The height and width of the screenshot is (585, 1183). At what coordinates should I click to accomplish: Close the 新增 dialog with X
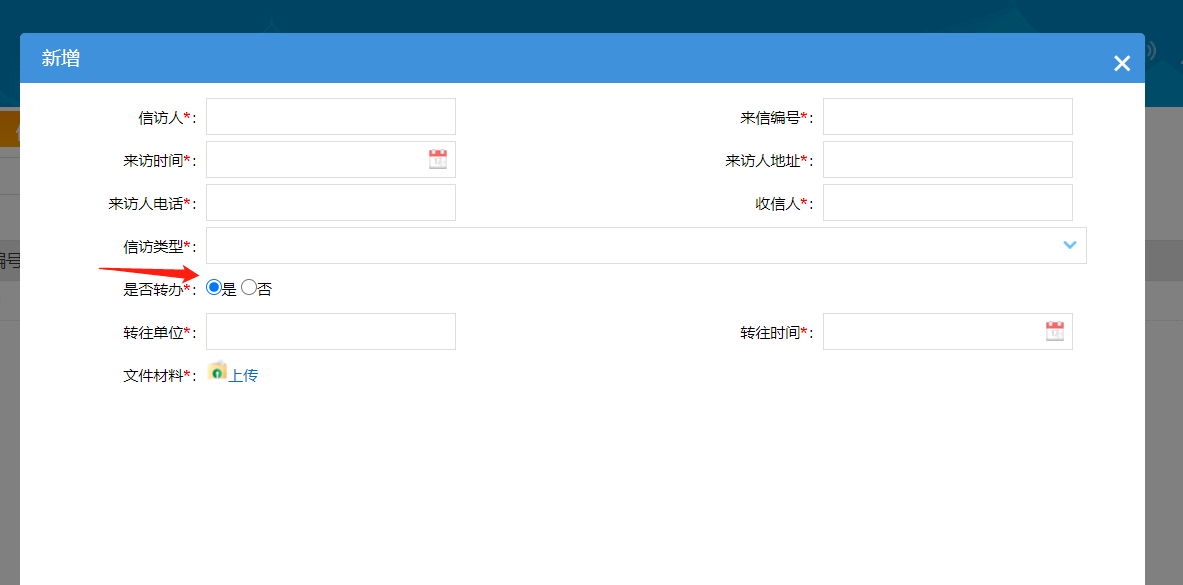(1121, 62)
